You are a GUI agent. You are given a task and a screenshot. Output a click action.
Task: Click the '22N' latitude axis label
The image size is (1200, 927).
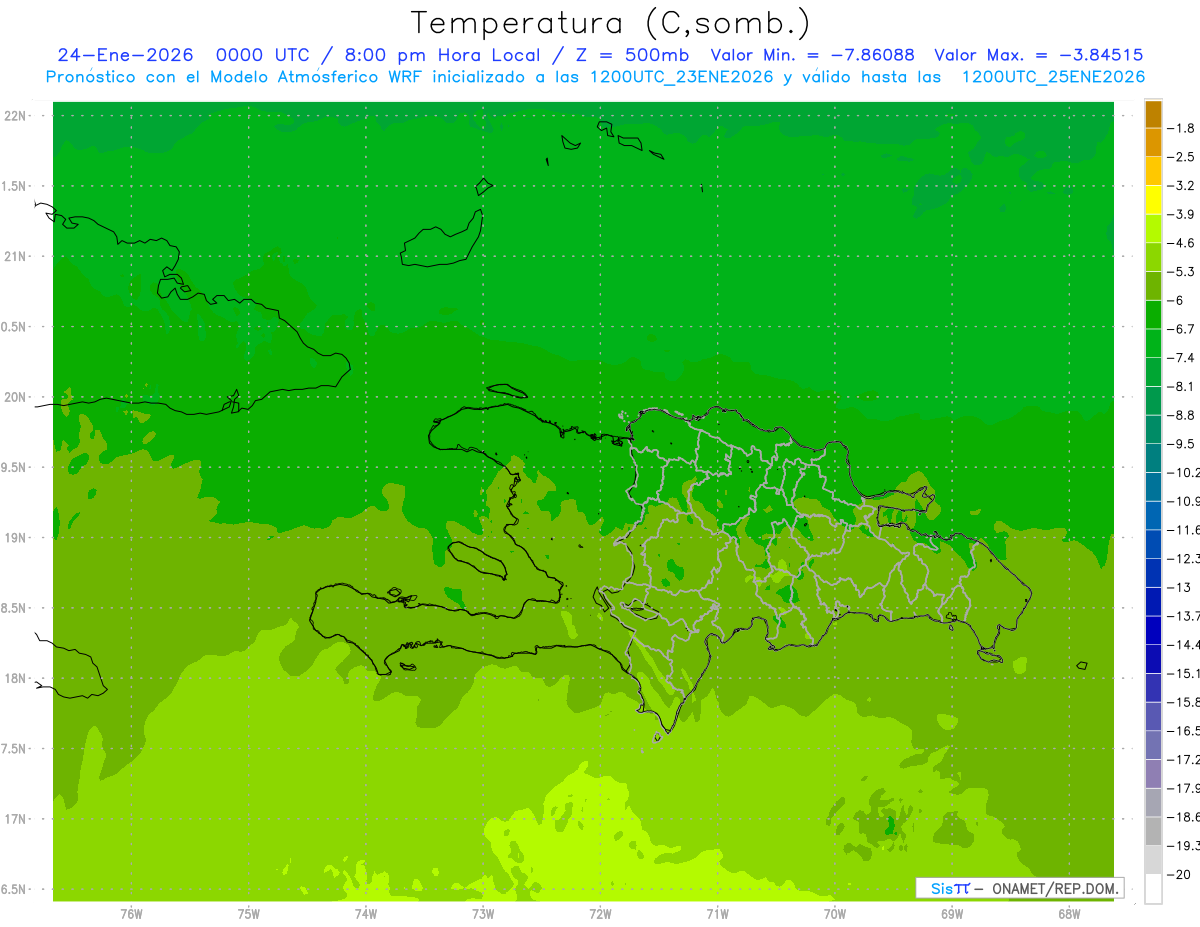point(15,116)
